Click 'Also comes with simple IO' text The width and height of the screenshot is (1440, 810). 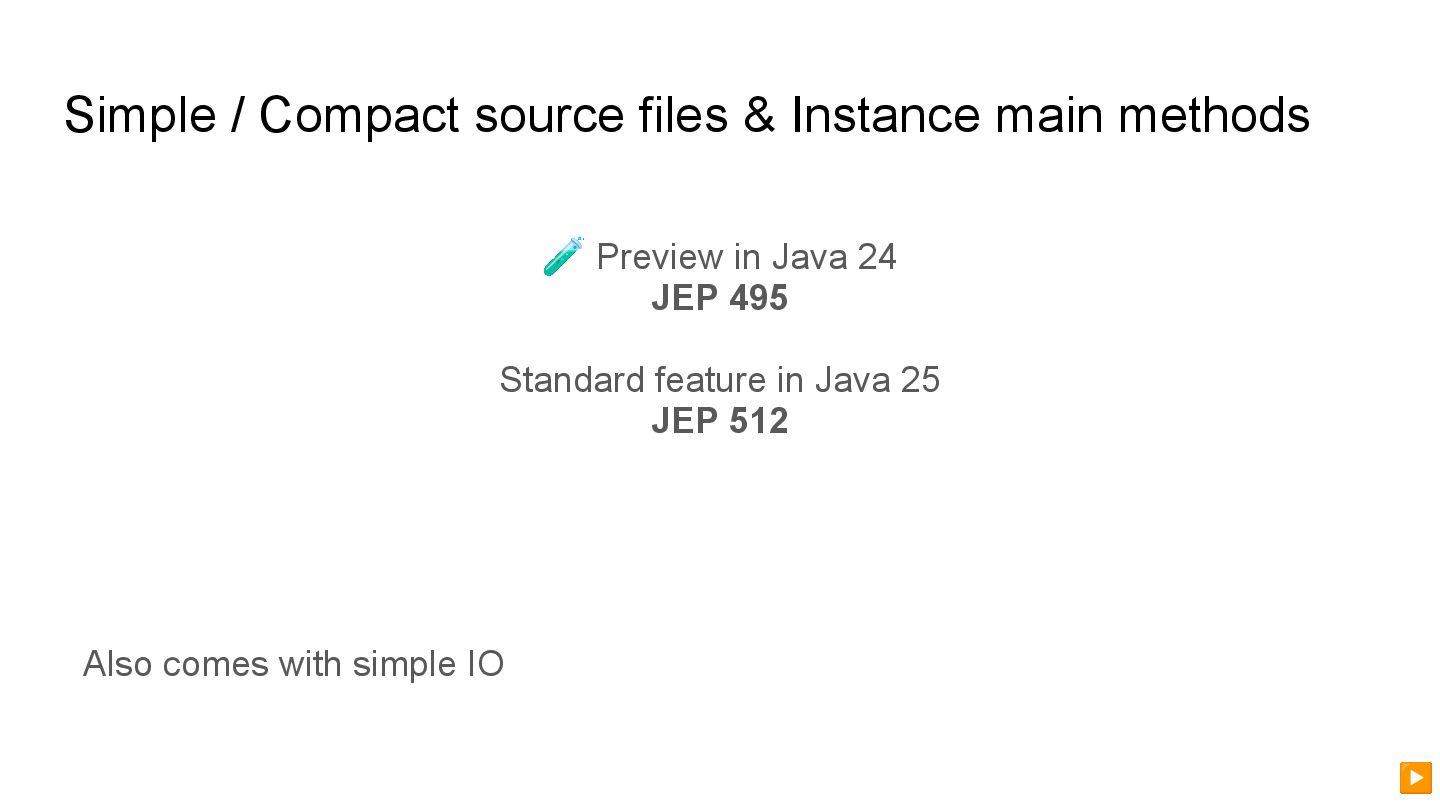[293, 664]
